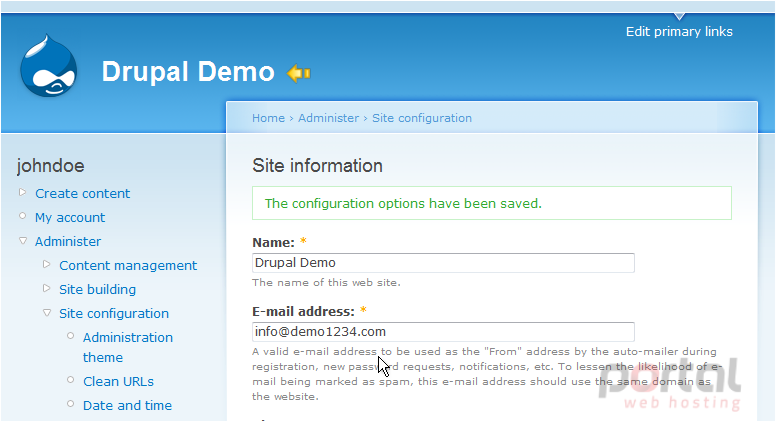Open Administer breadcrumb link

[x=328, y=118]
